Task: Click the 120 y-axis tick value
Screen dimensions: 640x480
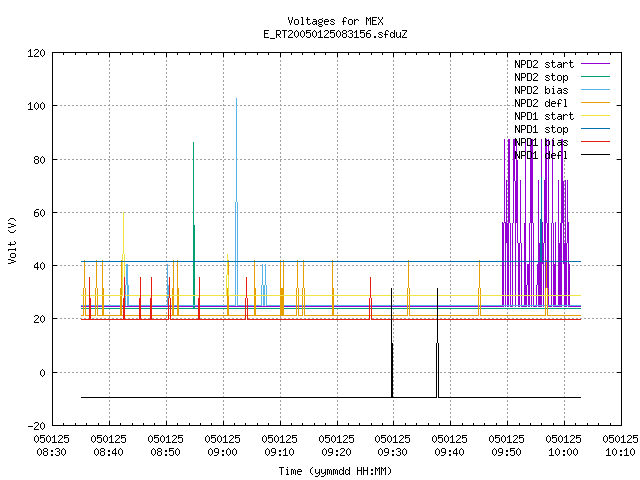Action: point(36,53)
